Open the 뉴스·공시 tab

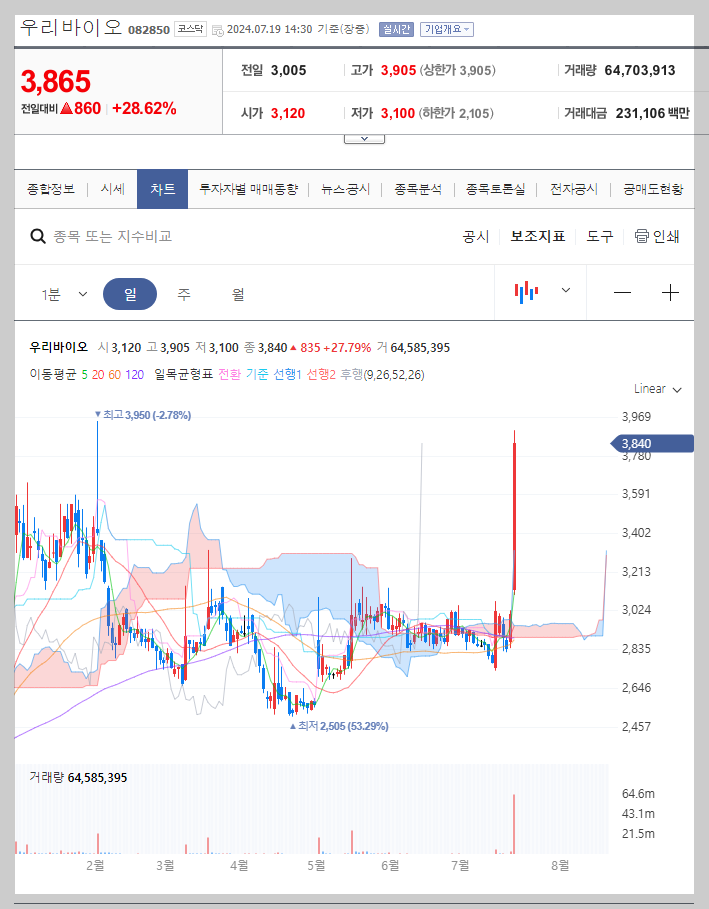coord(346,189)
